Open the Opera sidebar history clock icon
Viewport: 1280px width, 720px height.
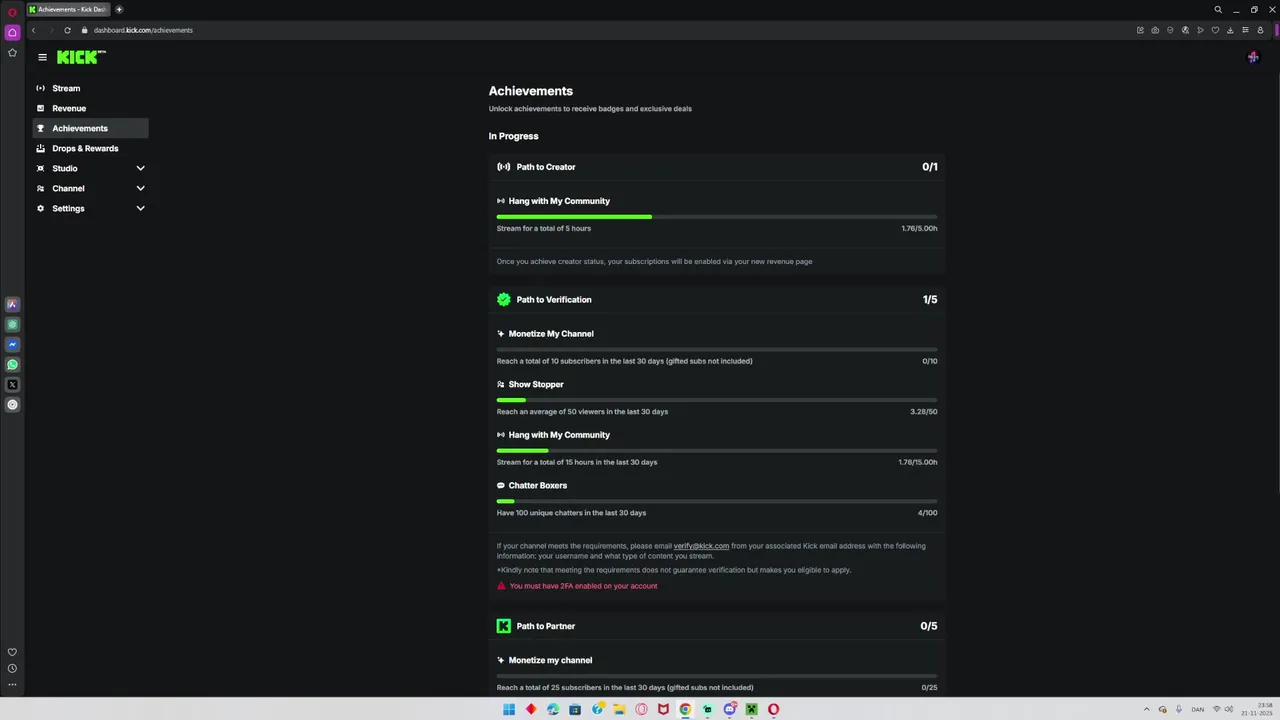point(12,668)
